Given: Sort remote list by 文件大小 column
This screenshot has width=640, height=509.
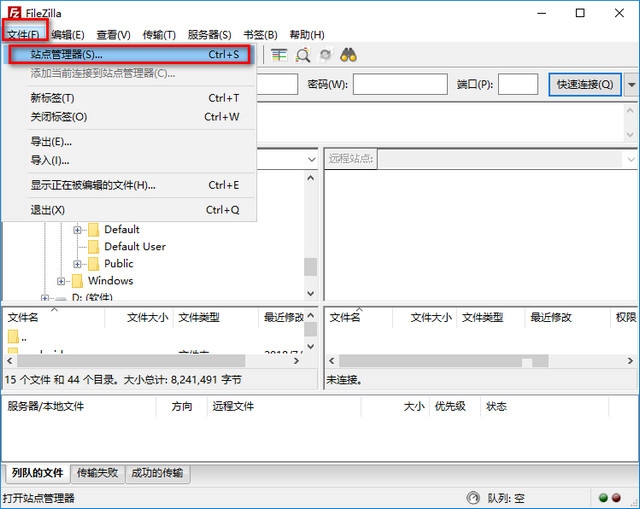Looking at the screenshot, I should click(x=424, y=318).
